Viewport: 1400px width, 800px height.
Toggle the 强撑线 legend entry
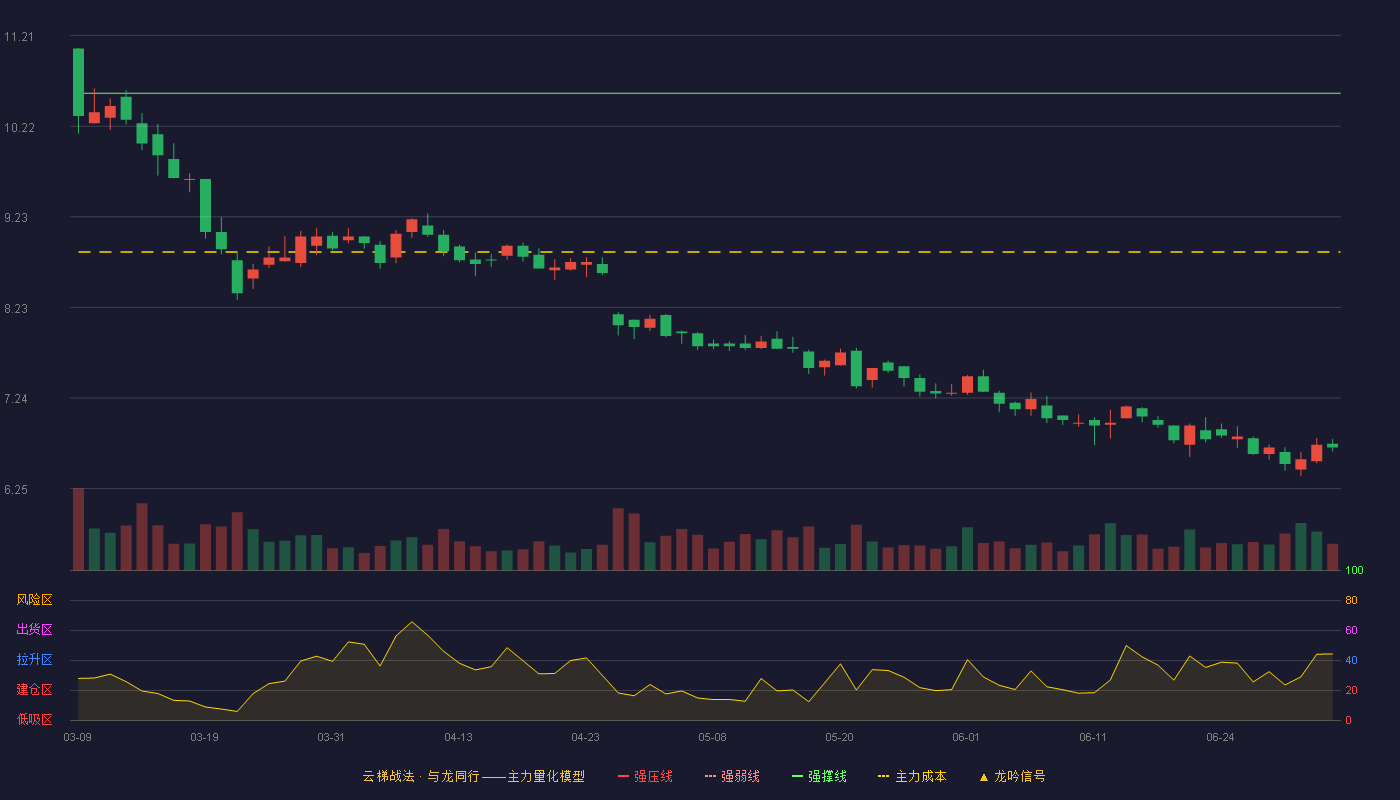click(x=819, y=776)
